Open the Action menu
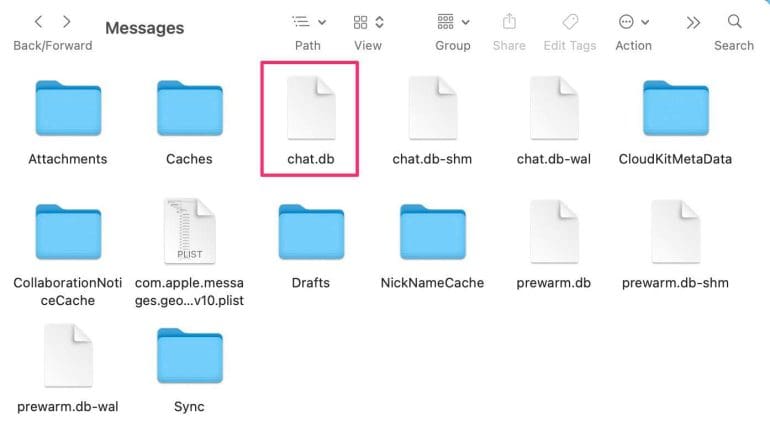Viewport: 770px width, 441px height. click(x=633, y=22)
